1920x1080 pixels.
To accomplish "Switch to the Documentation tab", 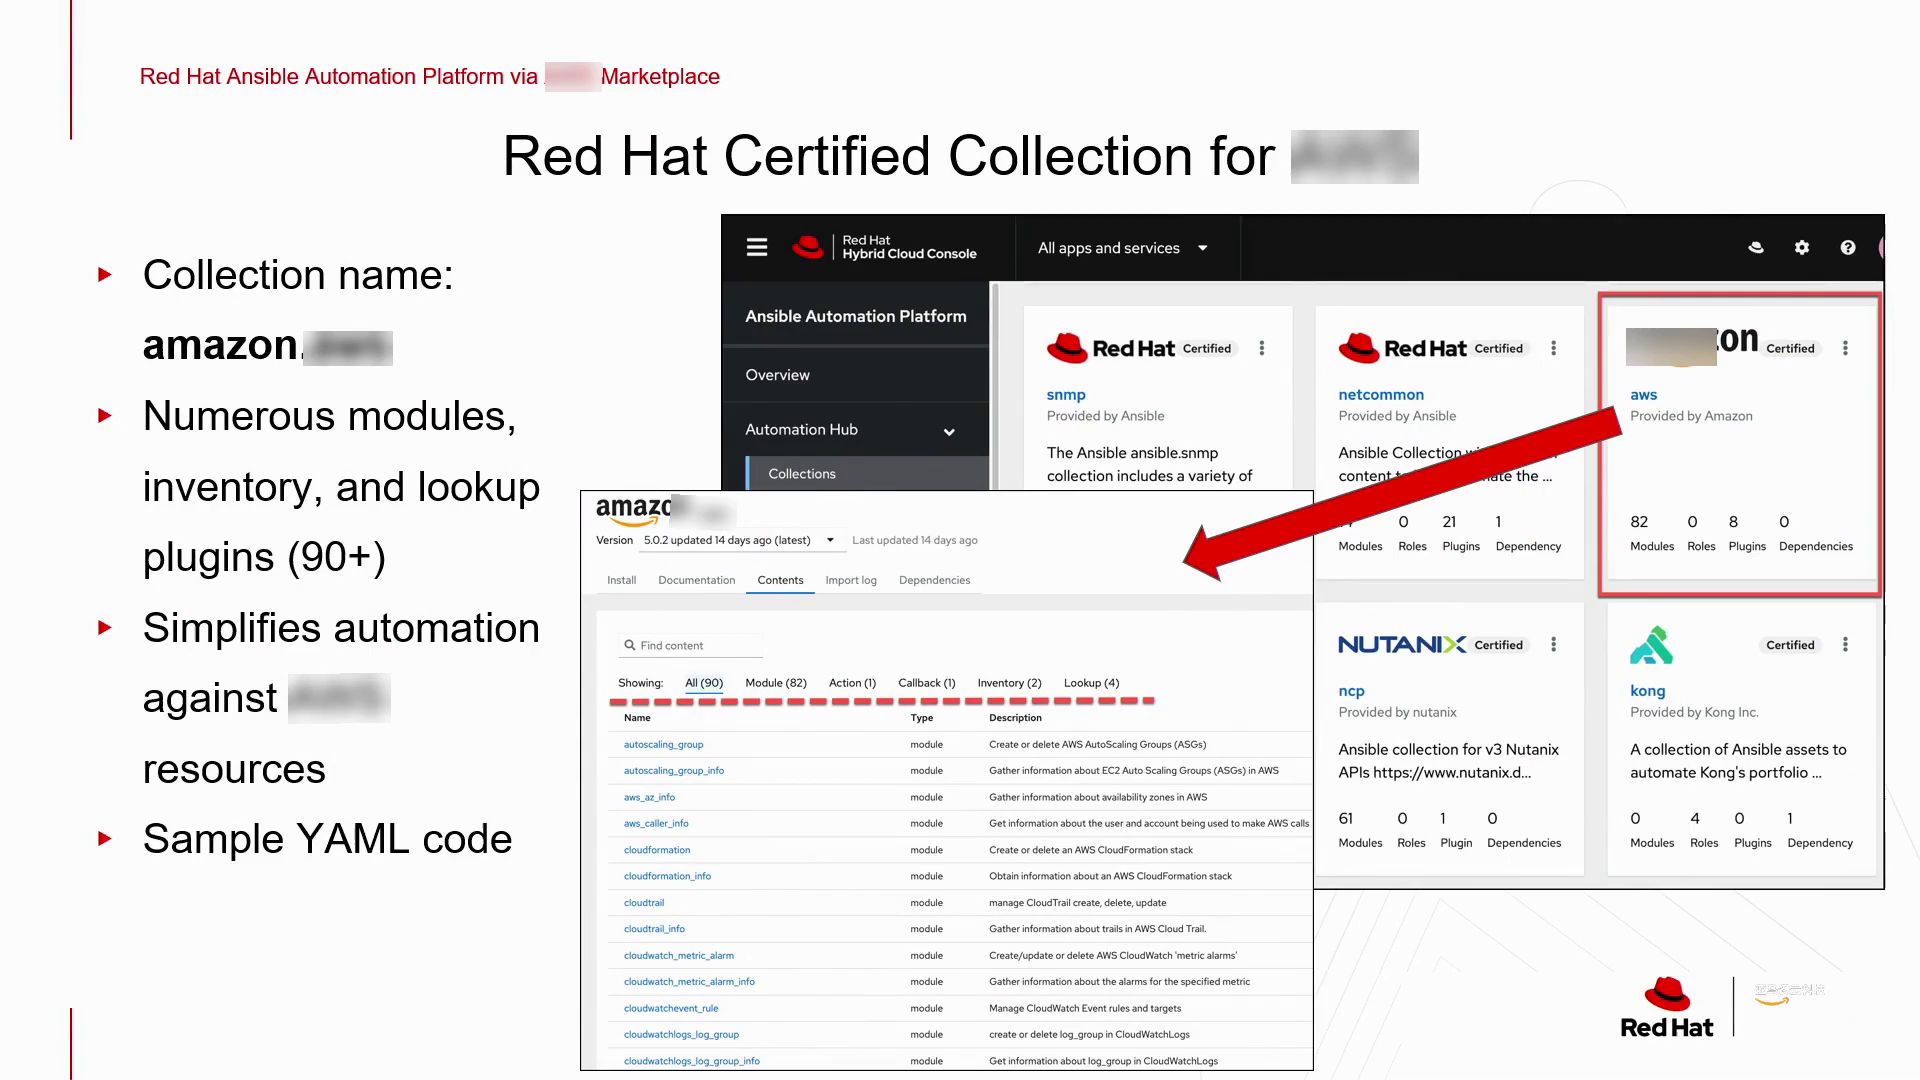I will pos(696,580).
